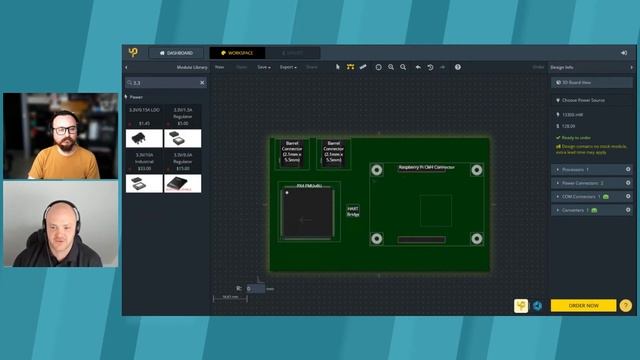Screen dimensions: 640x360
Task: Activate the yellow connections tool
Action: click(x=350, y=67)
